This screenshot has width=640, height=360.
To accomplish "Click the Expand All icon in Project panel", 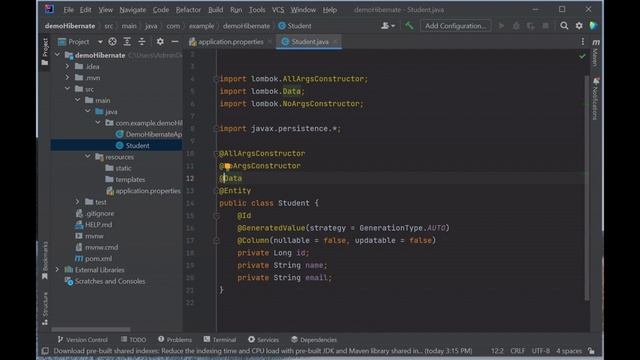I will [127, 42].
